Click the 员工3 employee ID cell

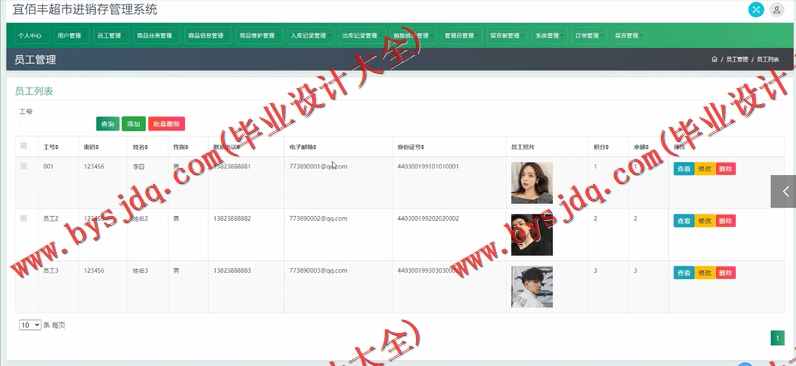[x=51, y=271]
